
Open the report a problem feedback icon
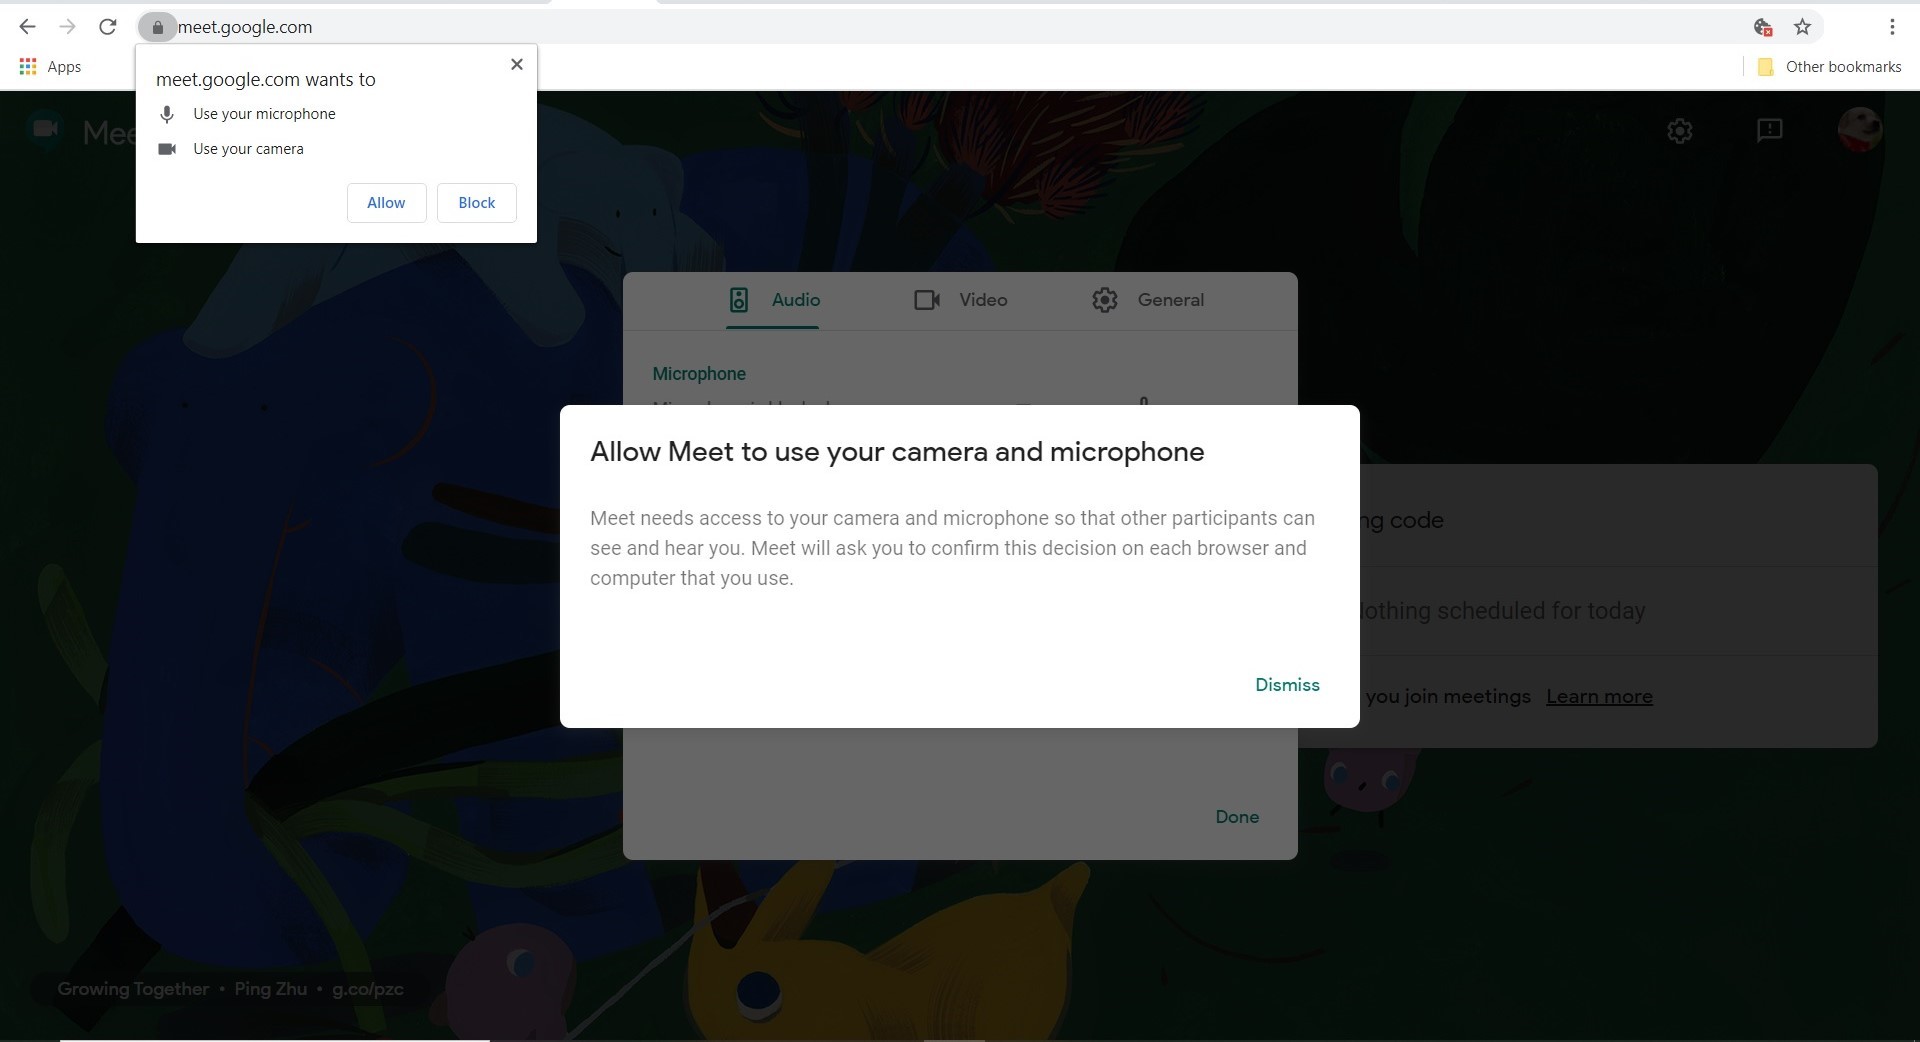point(1770,131)
